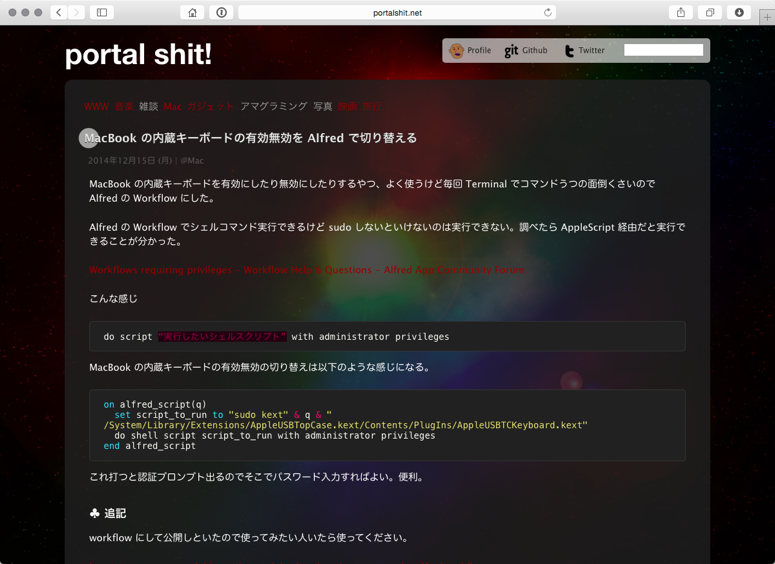Open the Downloads icon

(739, 12)
